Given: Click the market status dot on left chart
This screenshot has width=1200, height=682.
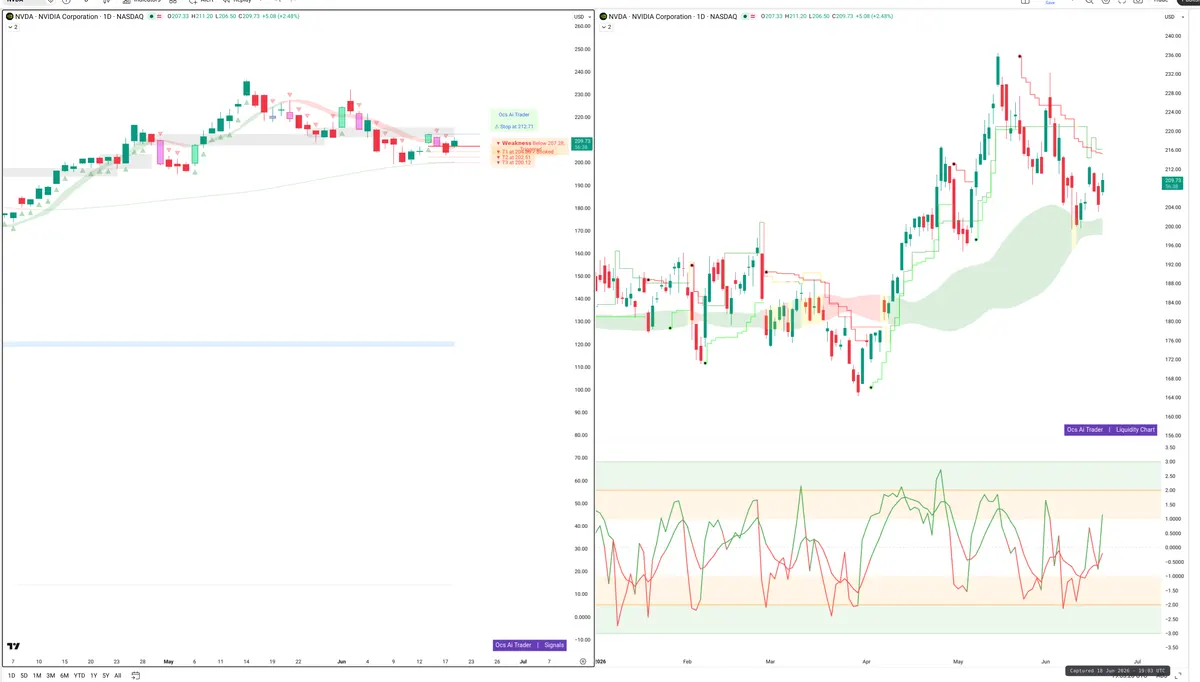Looking at the screenshot, I should tap(153, 17).
